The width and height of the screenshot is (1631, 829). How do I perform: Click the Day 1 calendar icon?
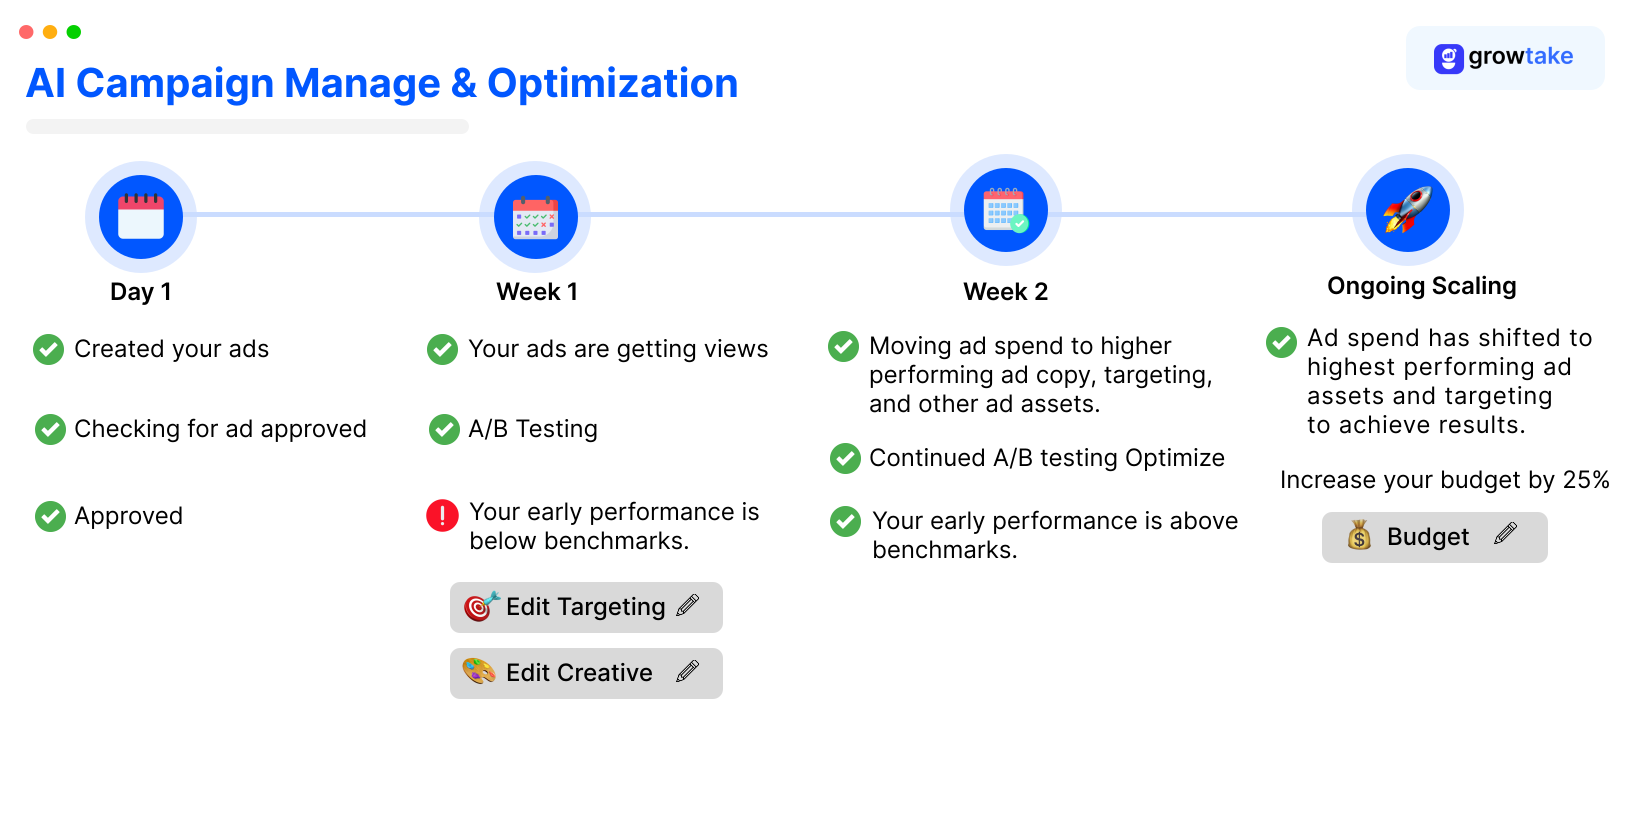pos(141,216)
